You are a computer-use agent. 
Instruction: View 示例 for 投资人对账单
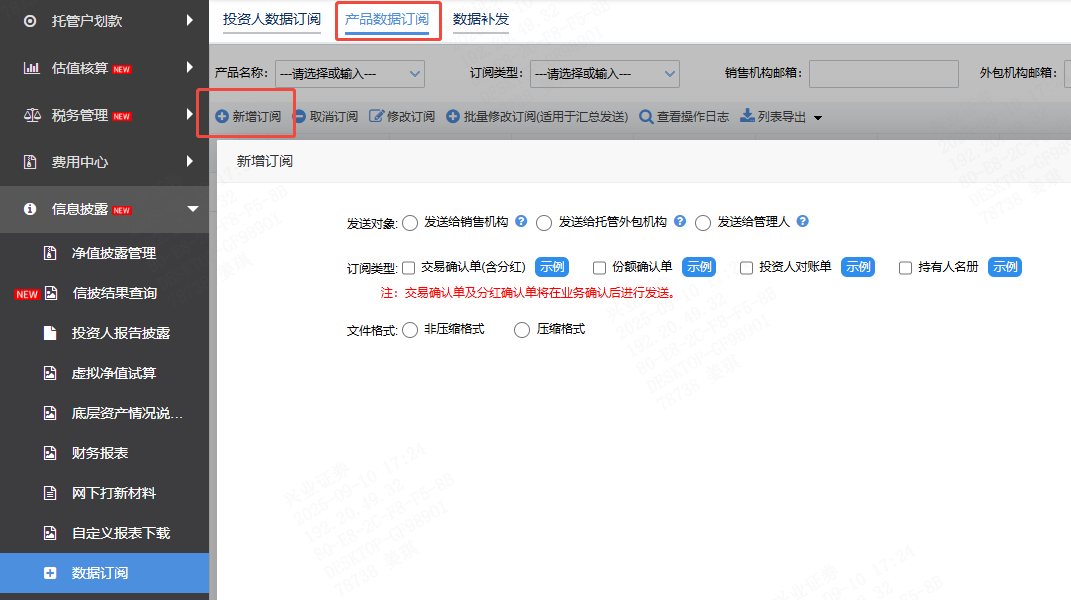coord(858,267)
